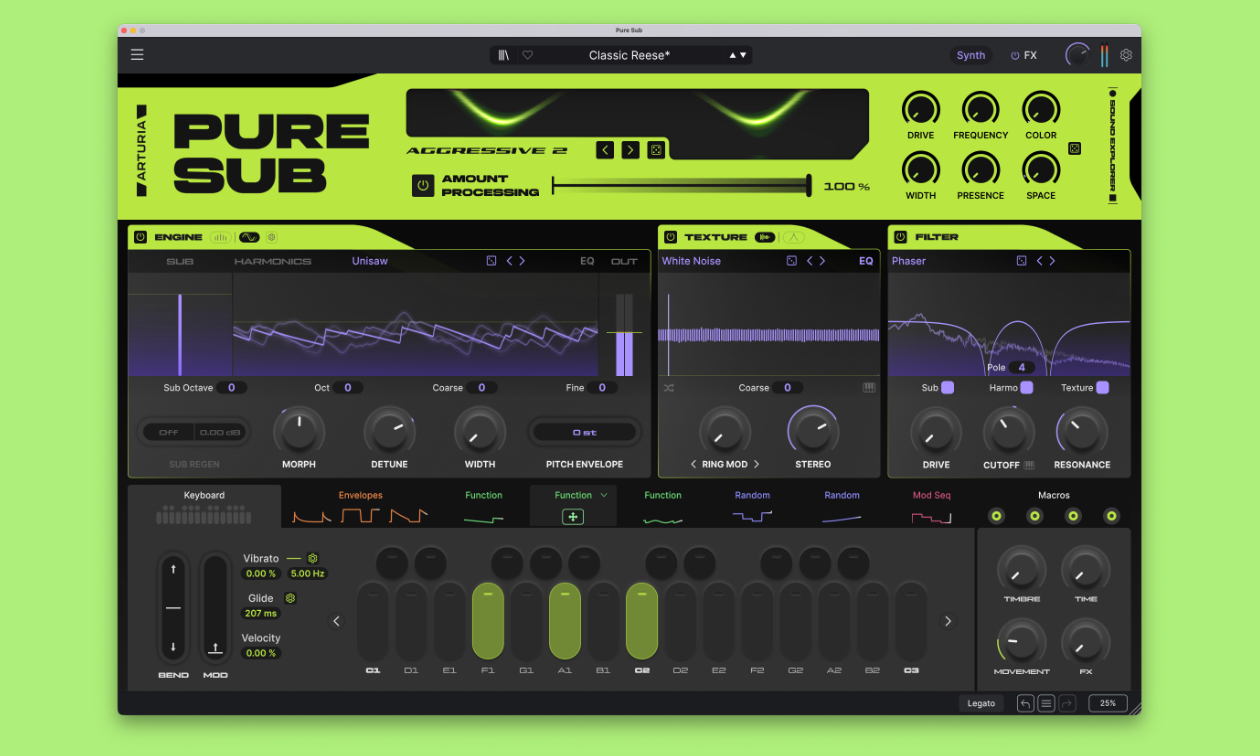Click the Cutoff keyboard tracking icon
Screen dimensions: 1260x756
pyautogui.click(x=1029, y=465)
